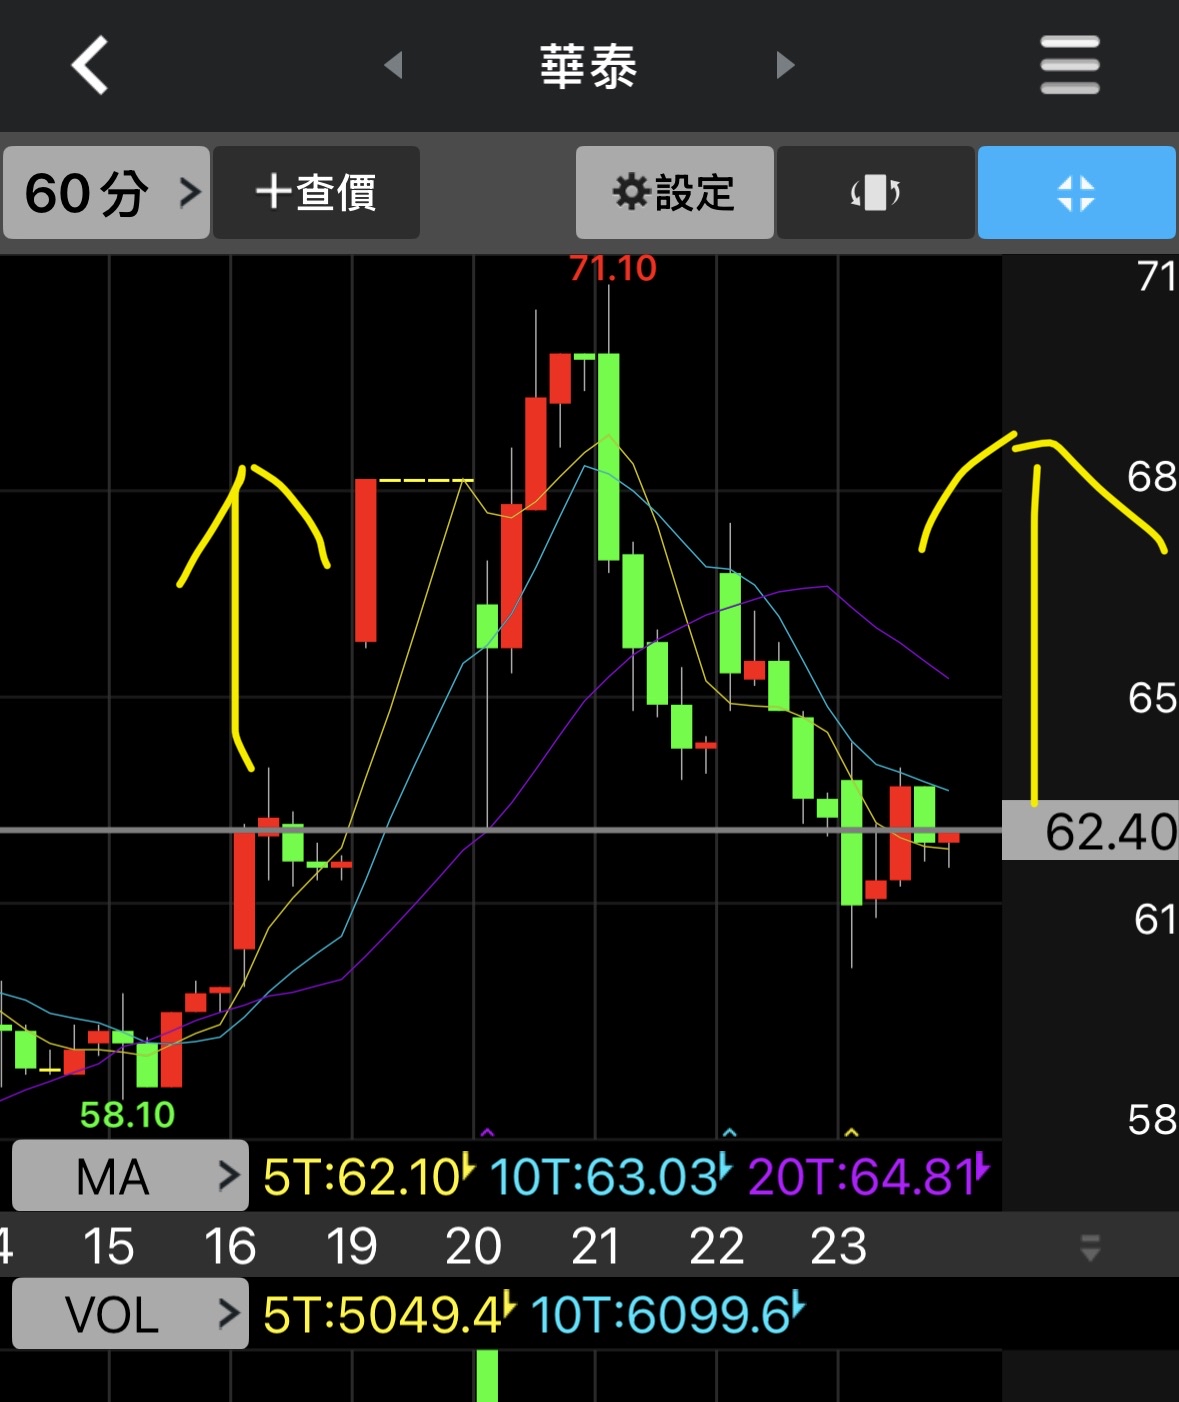The width and height of the screenshot is (1179, 1402).
Task: Tap date 21 on the time axis
Action: 595,1246
